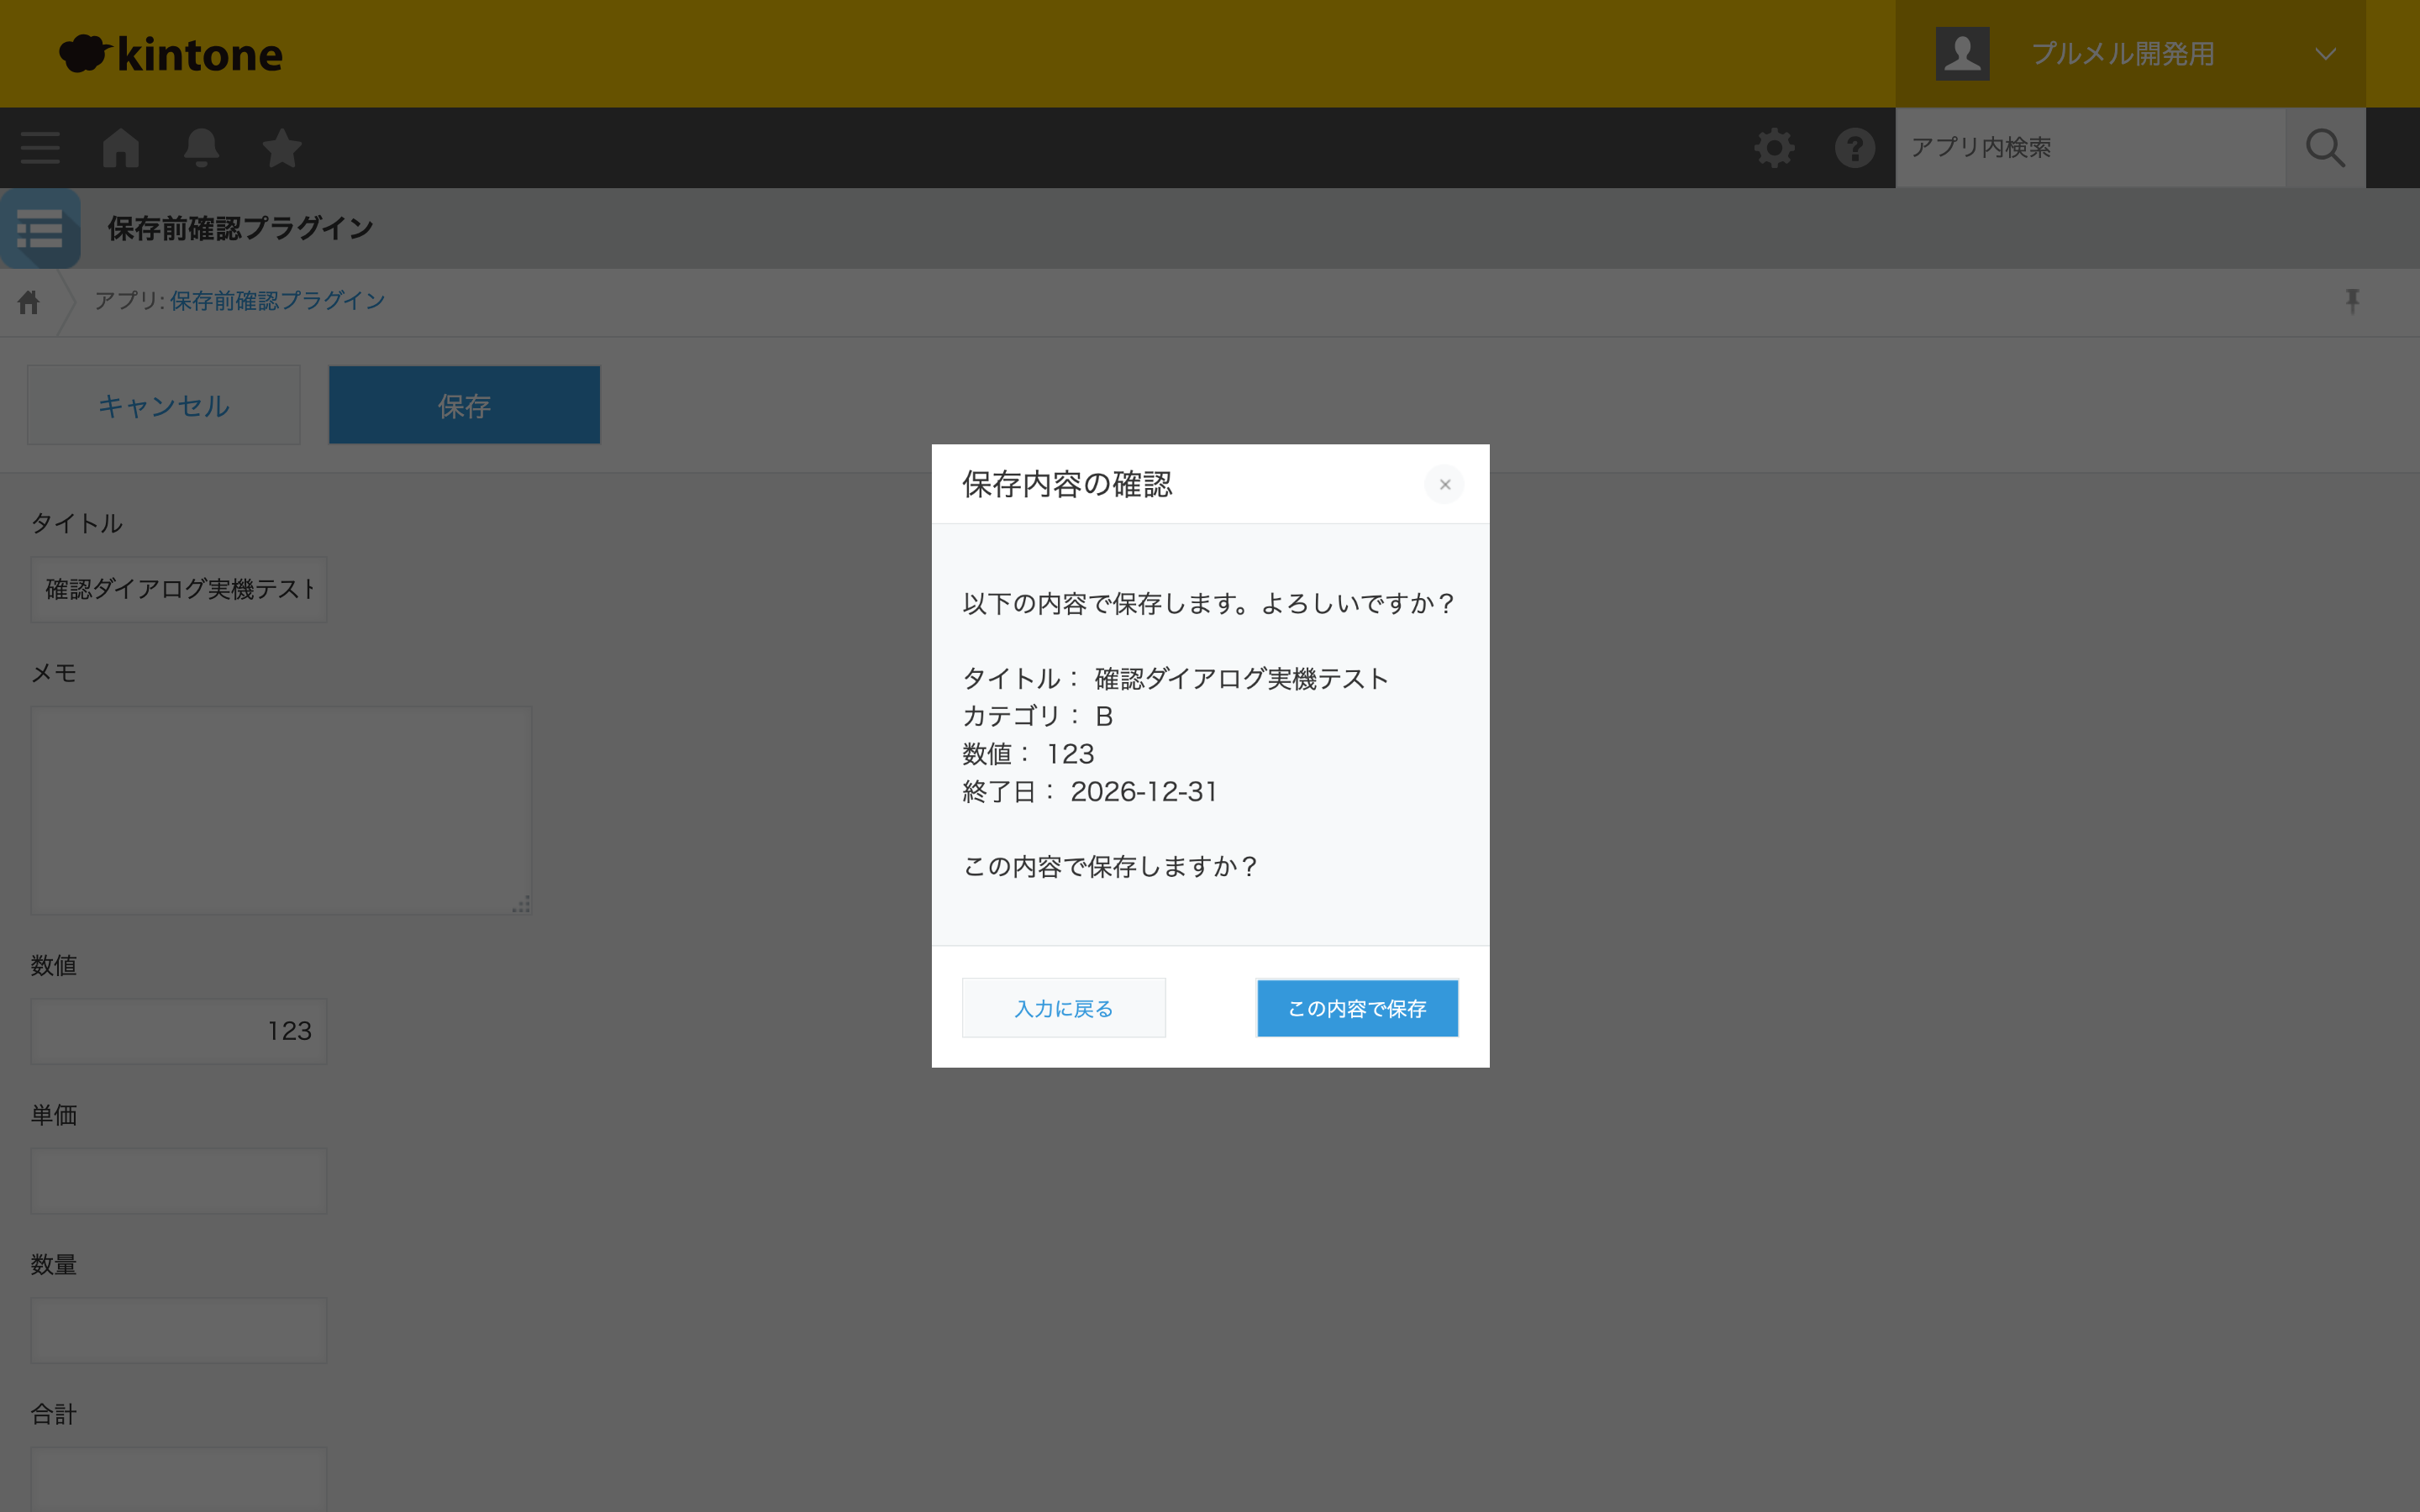The width and height of the screenshot is (2420, 1512).
Task: Open the help question mark icon
Action: [1855, 148]
